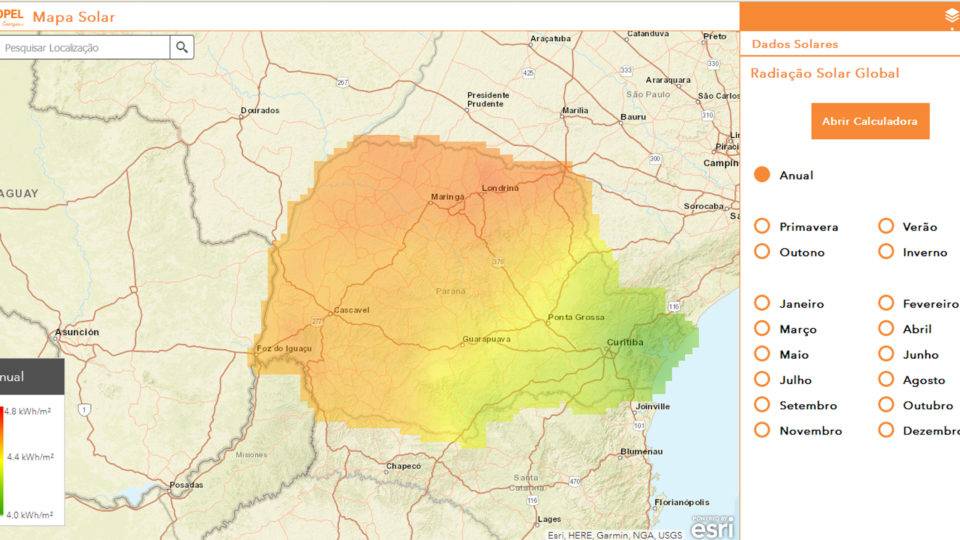Click Asunción on the map
This screenshot has height=540, width=960.
tap(77, 332)
